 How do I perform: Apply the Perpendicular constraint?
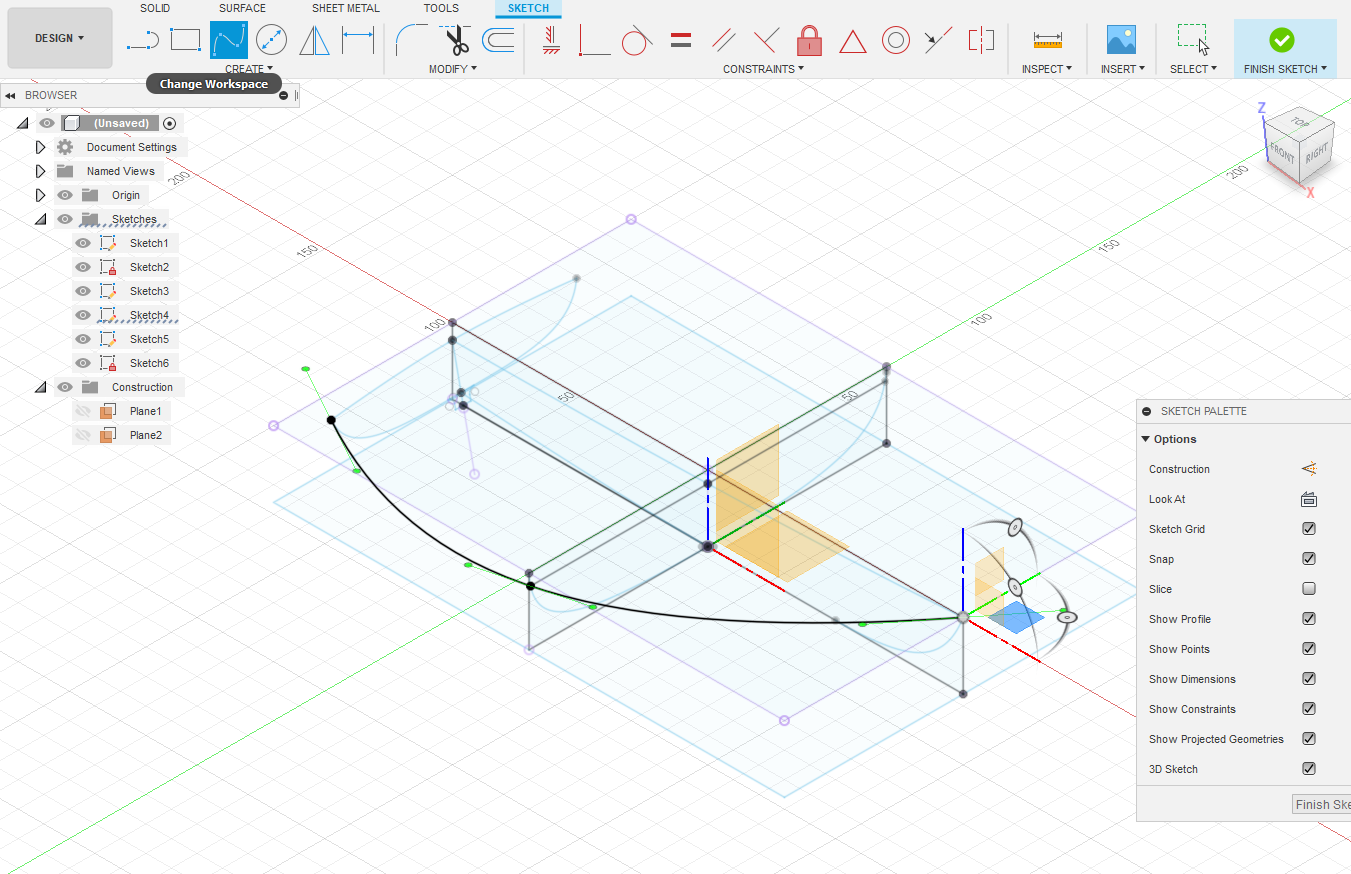[766, 40]
